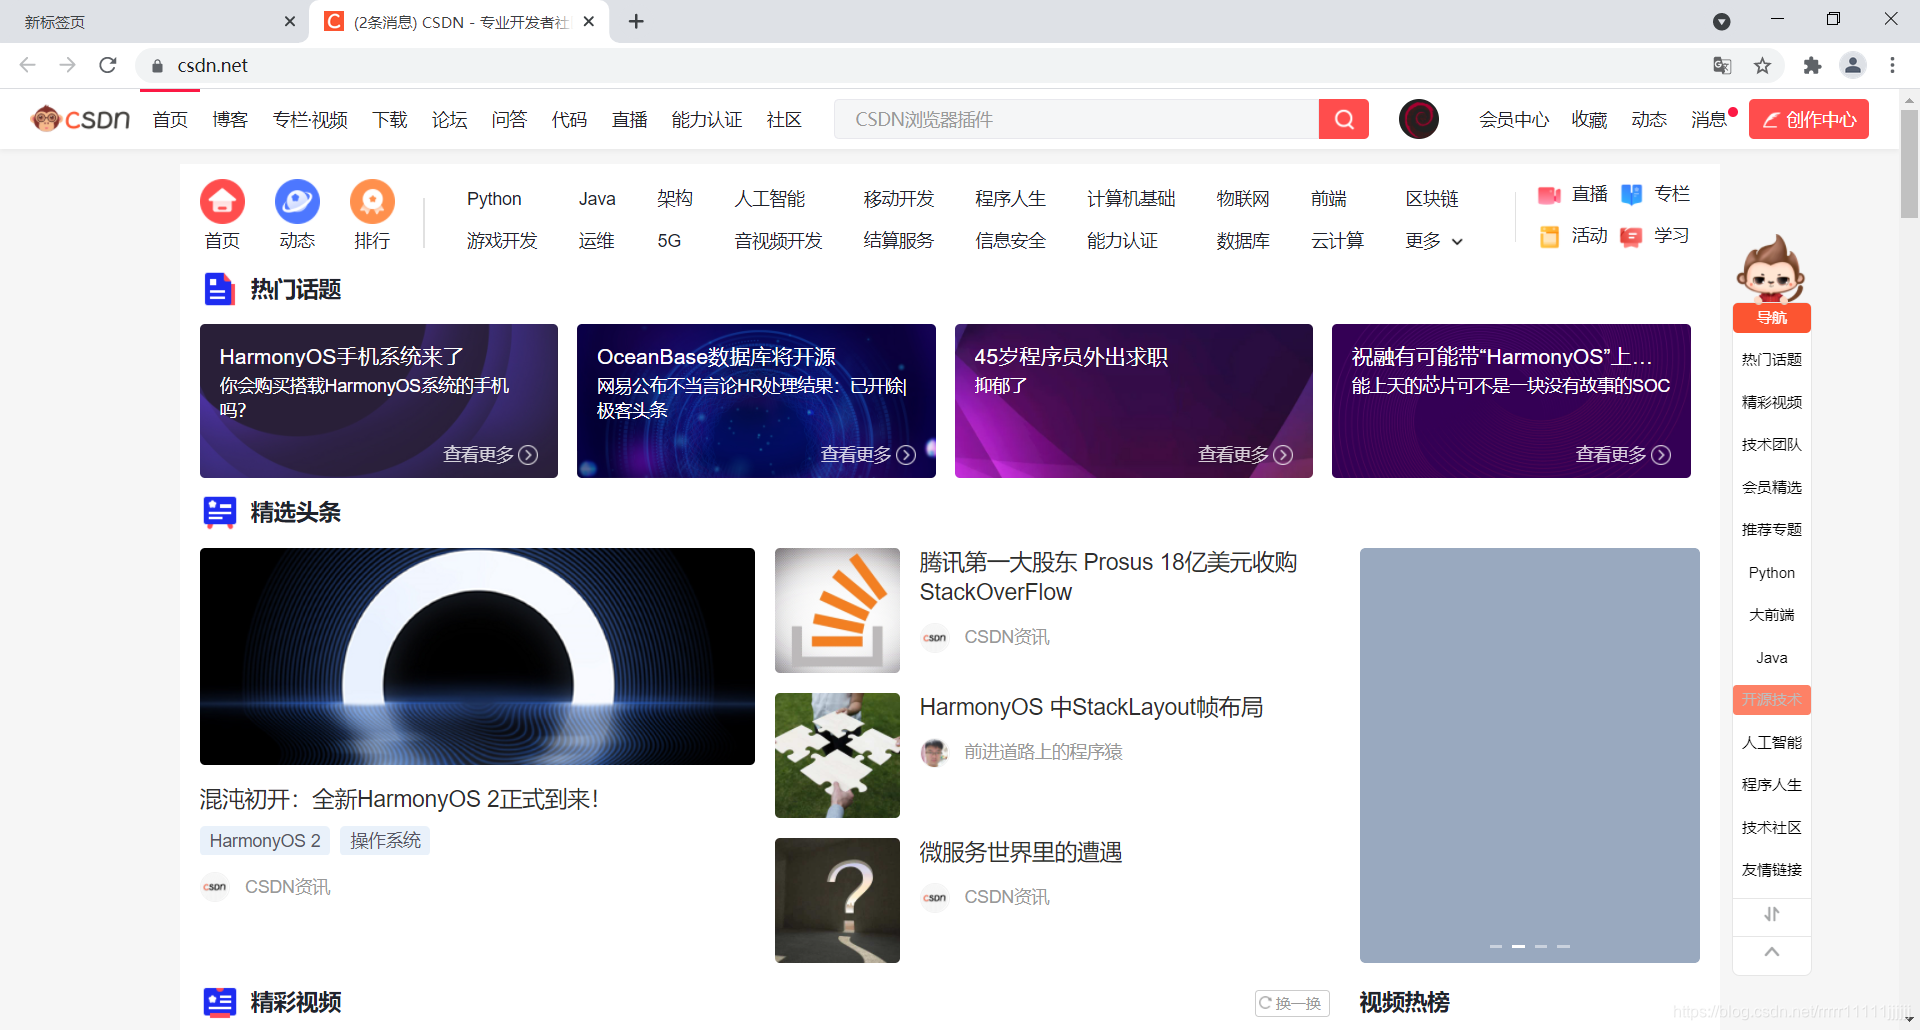1920x1030 pixels.
Task: Select the Python category
Action: pyautogui.click(x=494, y=199)
